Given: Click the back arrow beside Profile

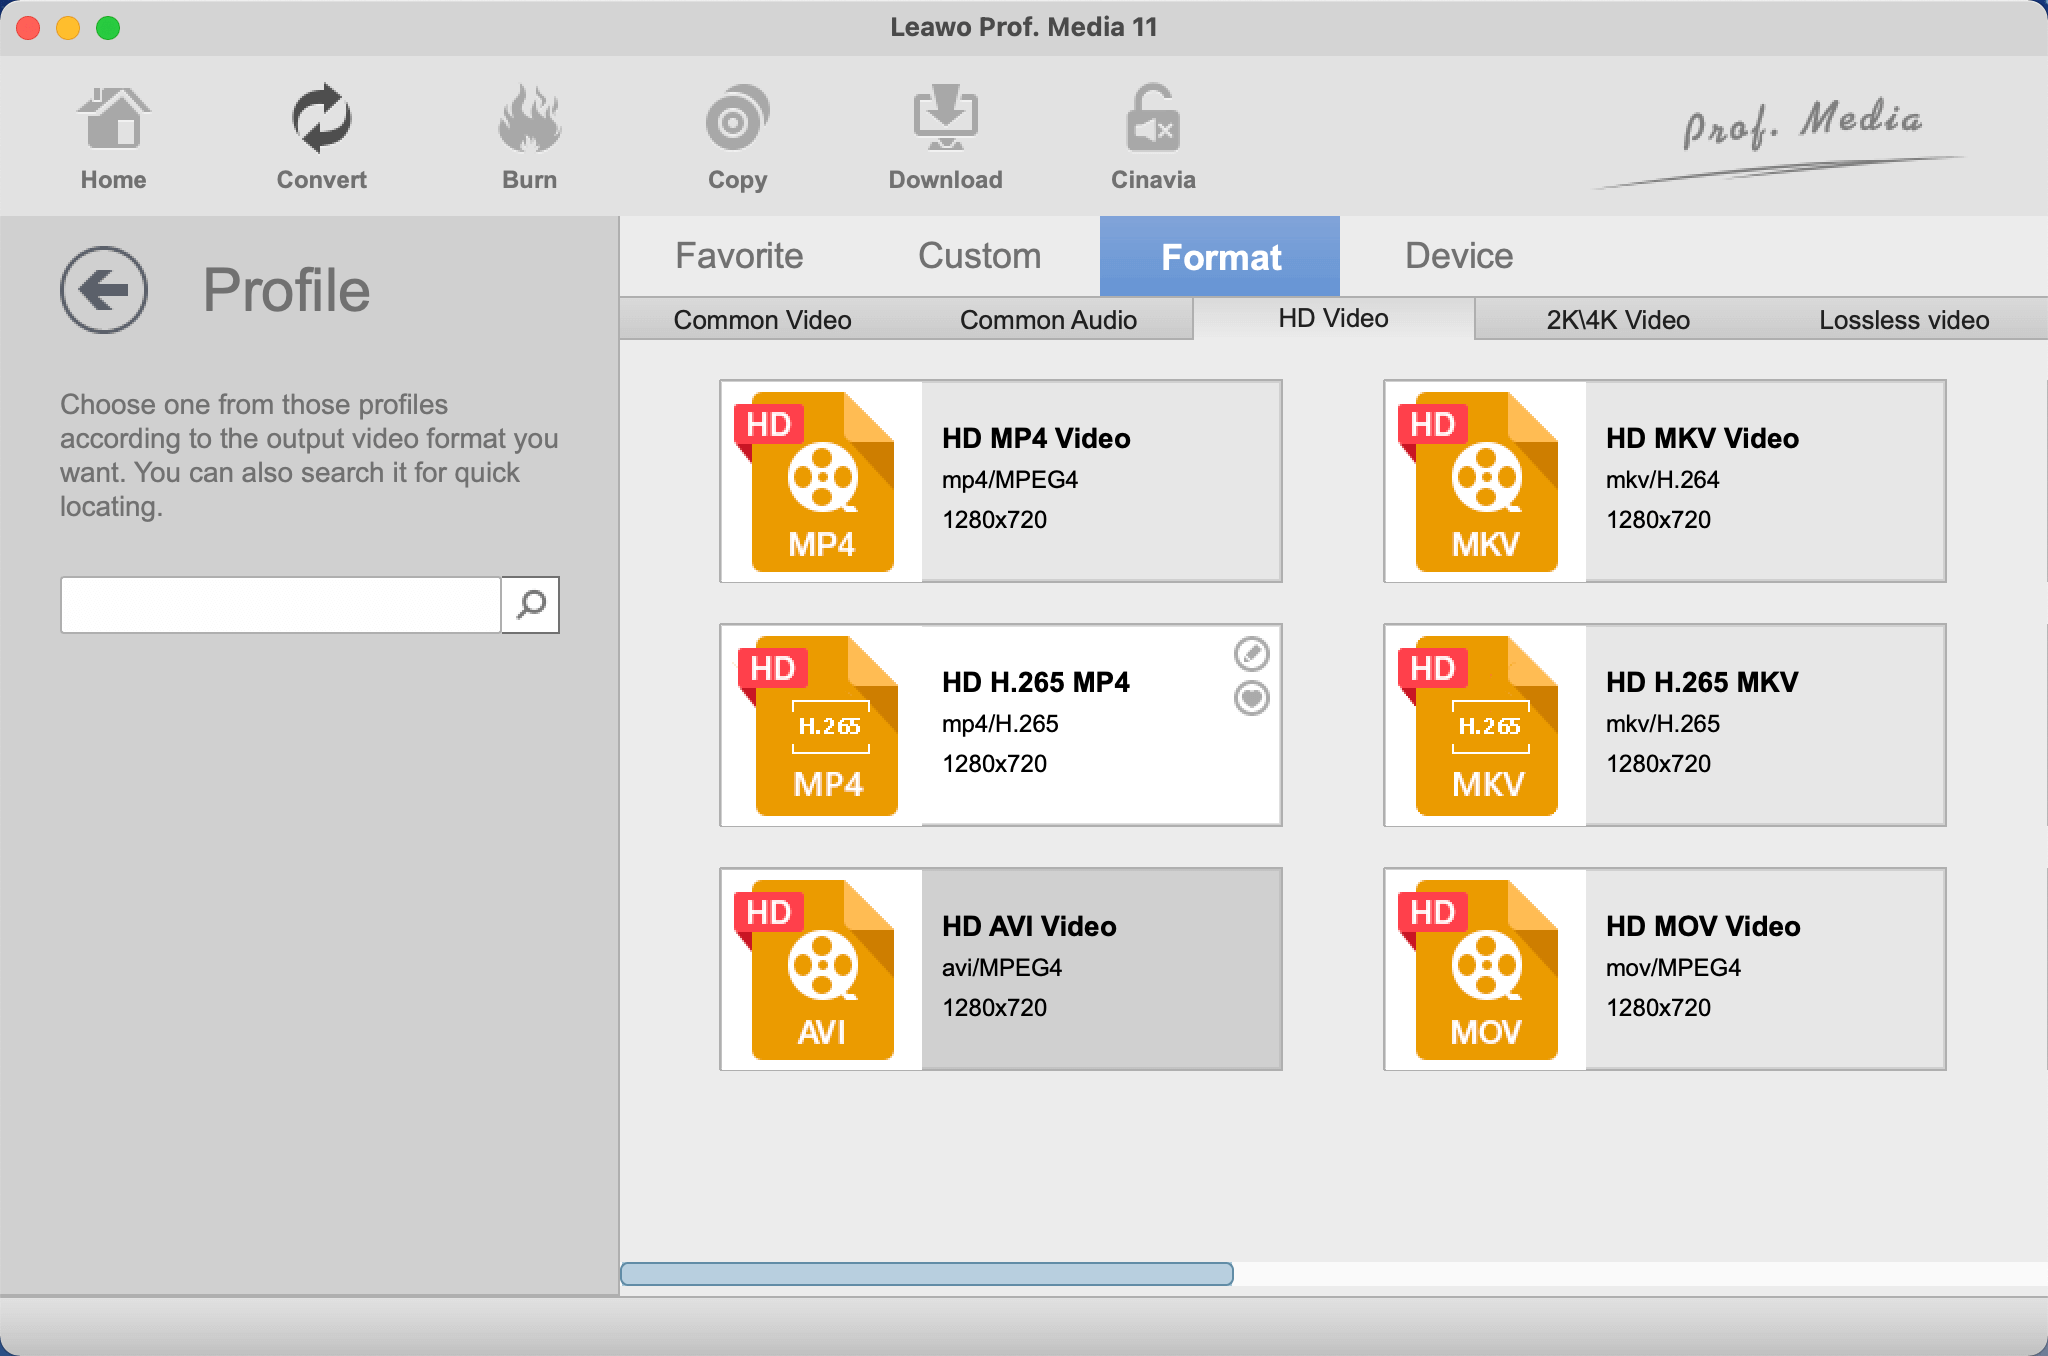Looking at the screenshot, I should [104, 291].
